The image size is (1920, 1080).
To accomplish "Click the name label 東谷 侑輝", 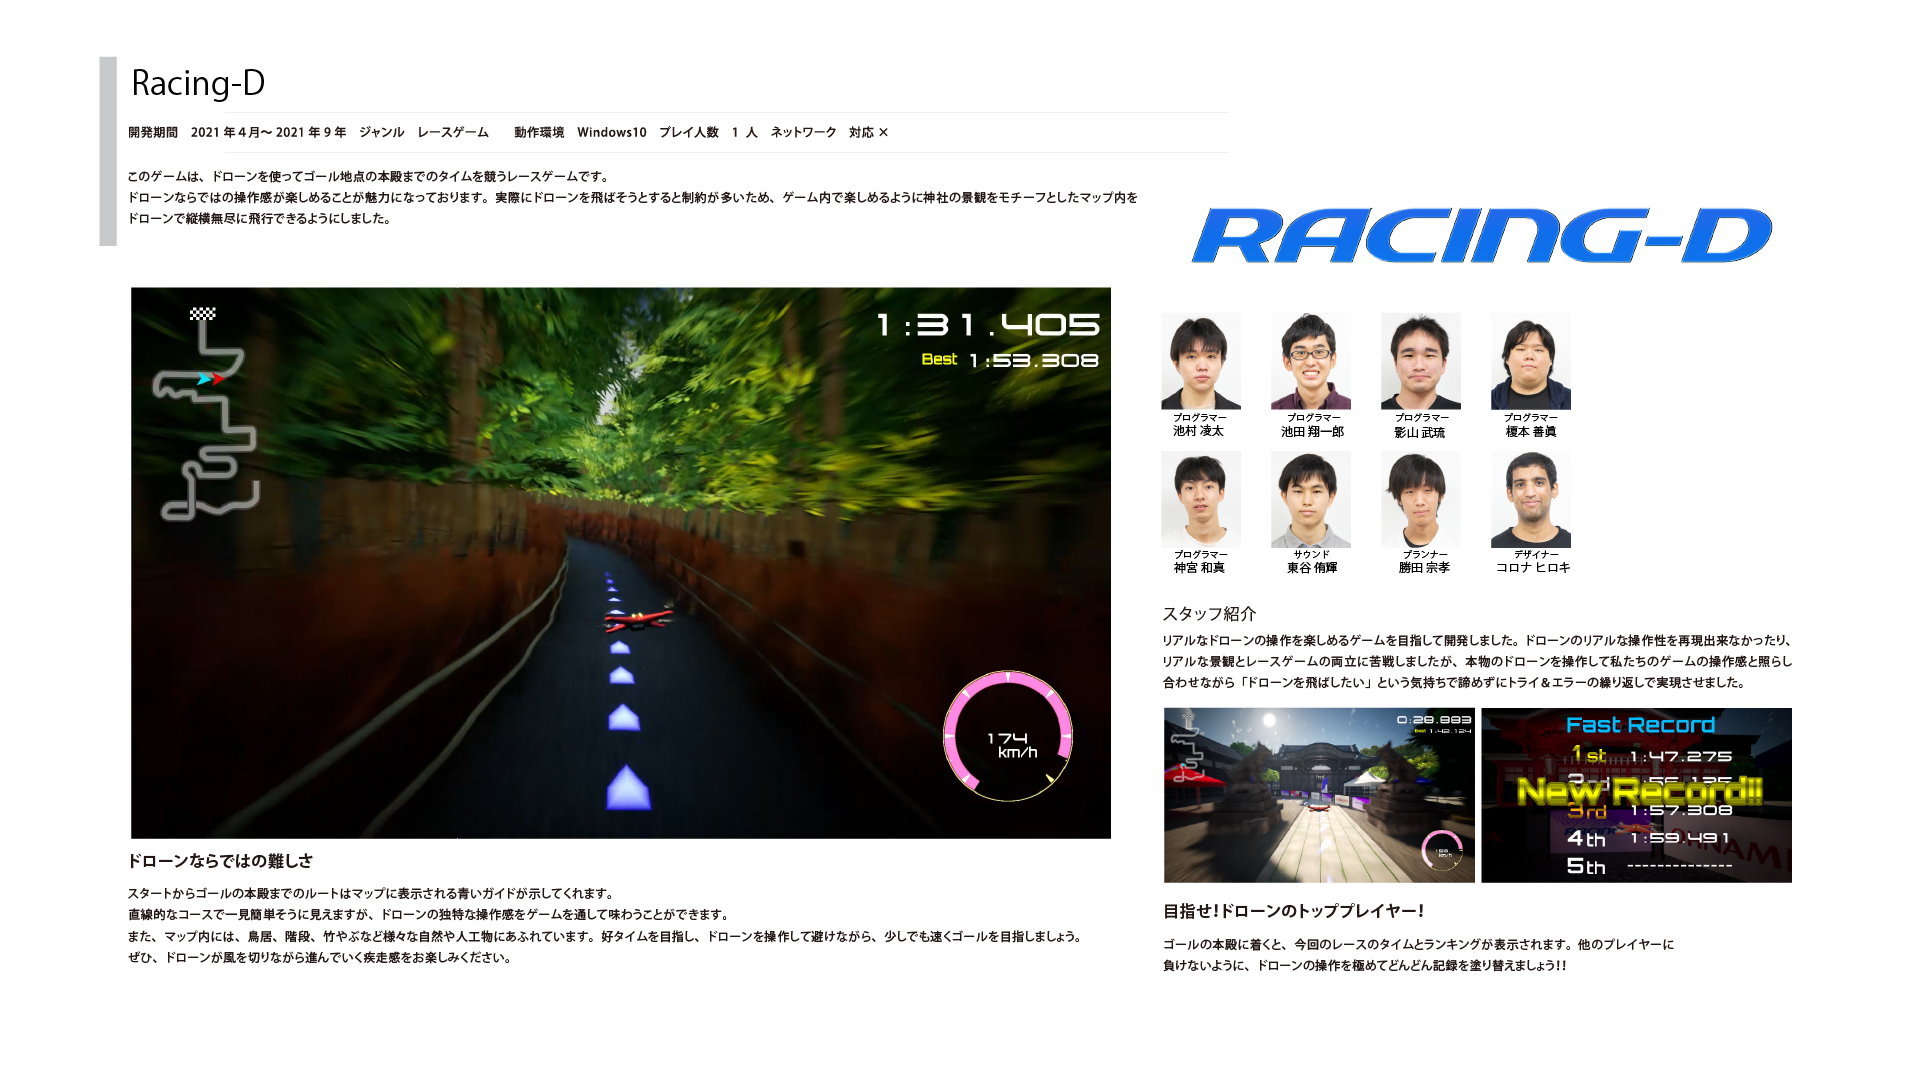I will pos(1311,568).
